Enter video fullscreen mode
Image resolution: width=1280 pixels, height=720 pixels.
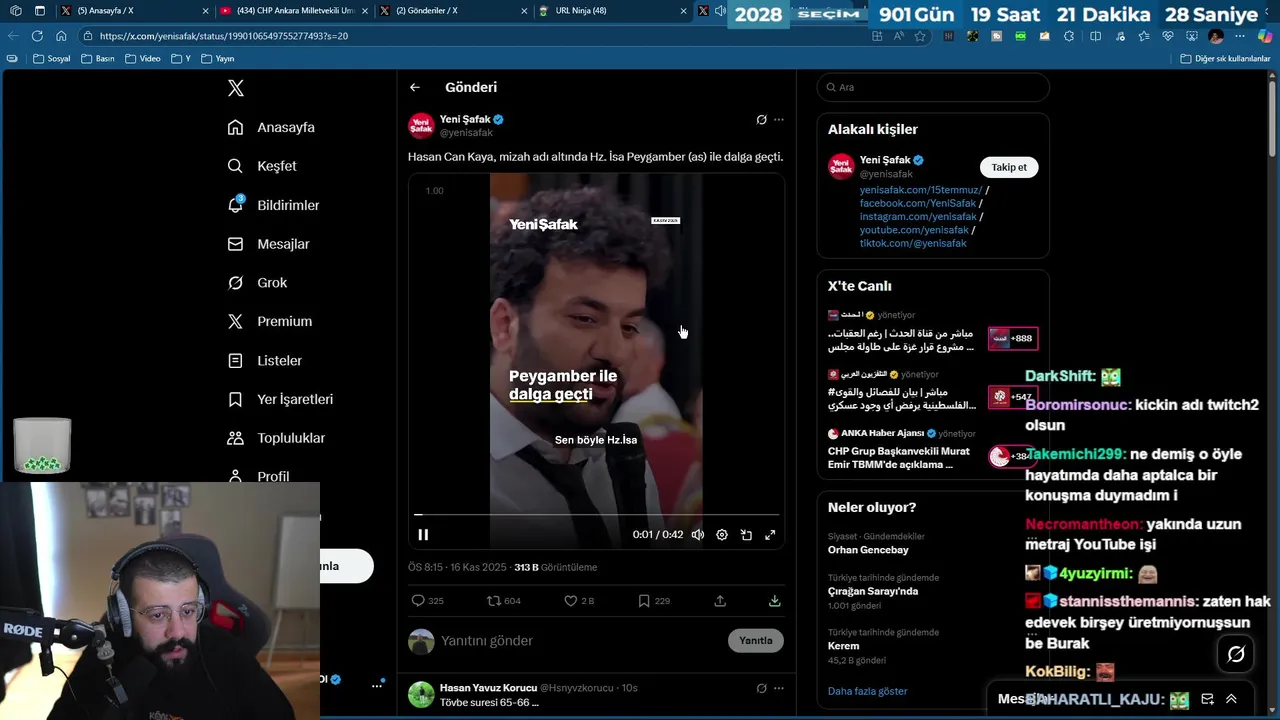tap(770, 535)
